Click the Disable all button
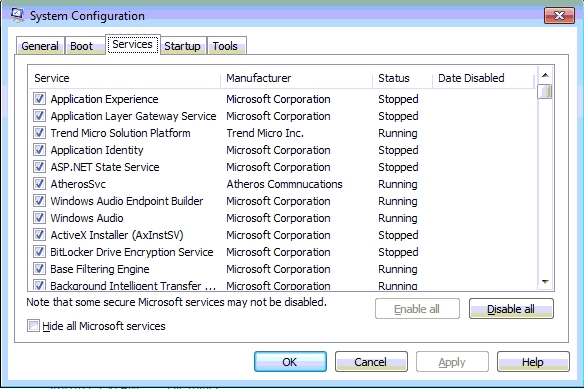 511,309
